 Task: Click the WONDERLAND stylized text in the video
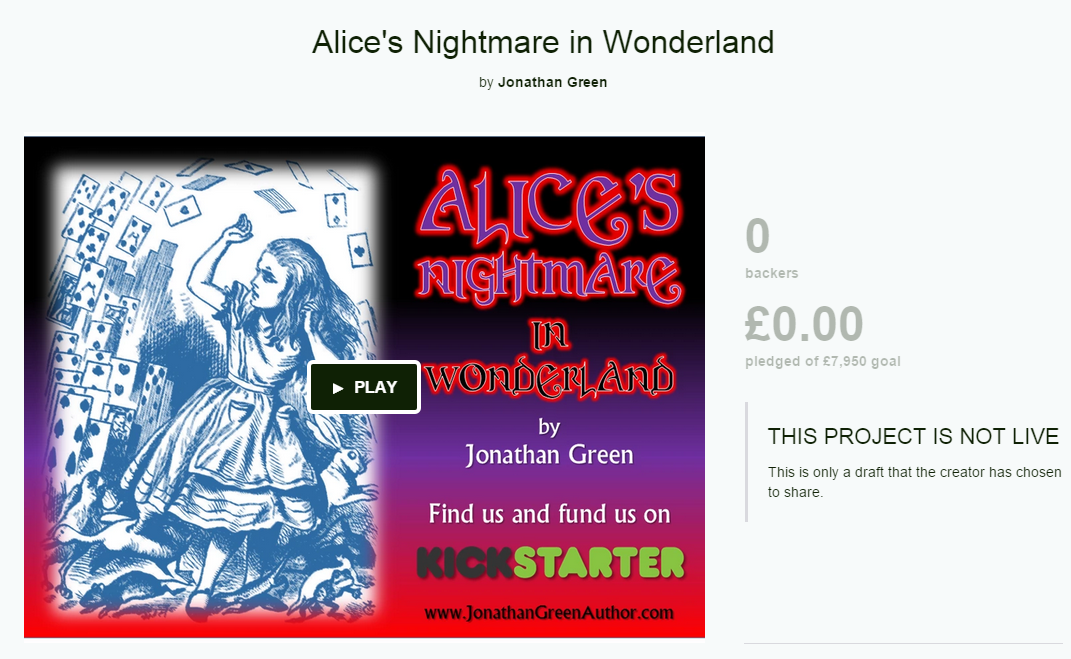coord(550,376)
